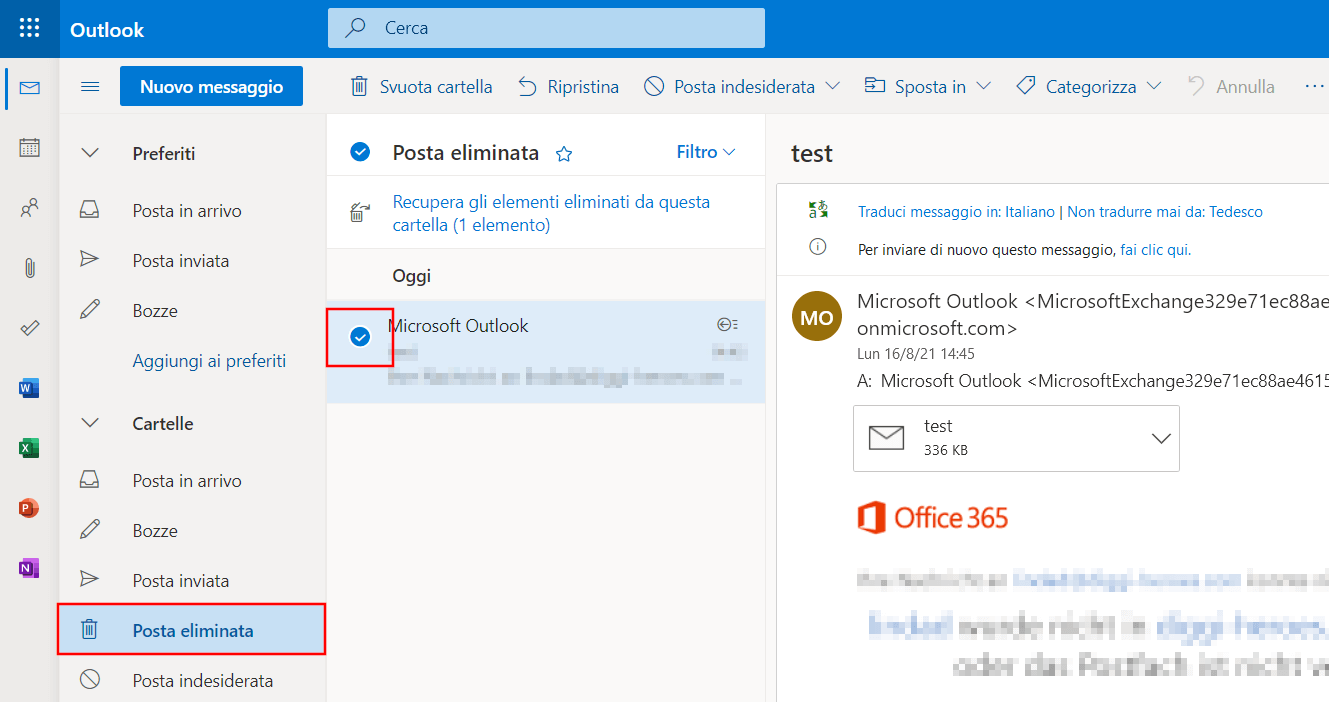This screenshot has width=1329, height=702.
Task: Click the fai clic qui link
Action: [1155, 249]
